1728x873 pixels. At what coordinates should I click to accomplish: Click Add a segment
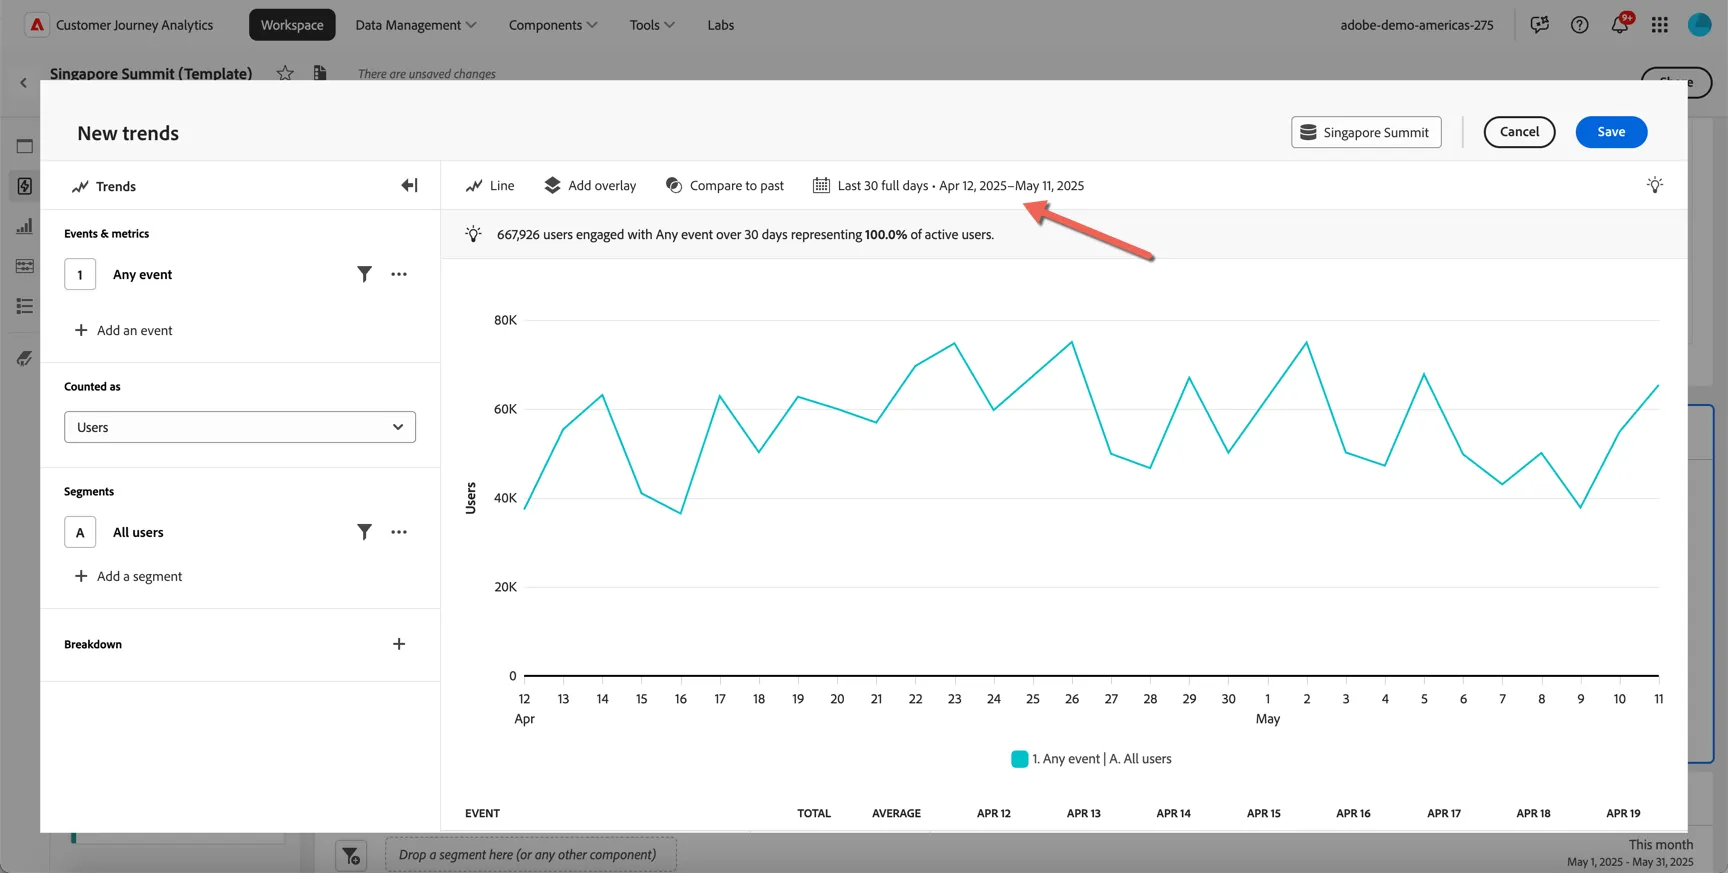(129, 576)
